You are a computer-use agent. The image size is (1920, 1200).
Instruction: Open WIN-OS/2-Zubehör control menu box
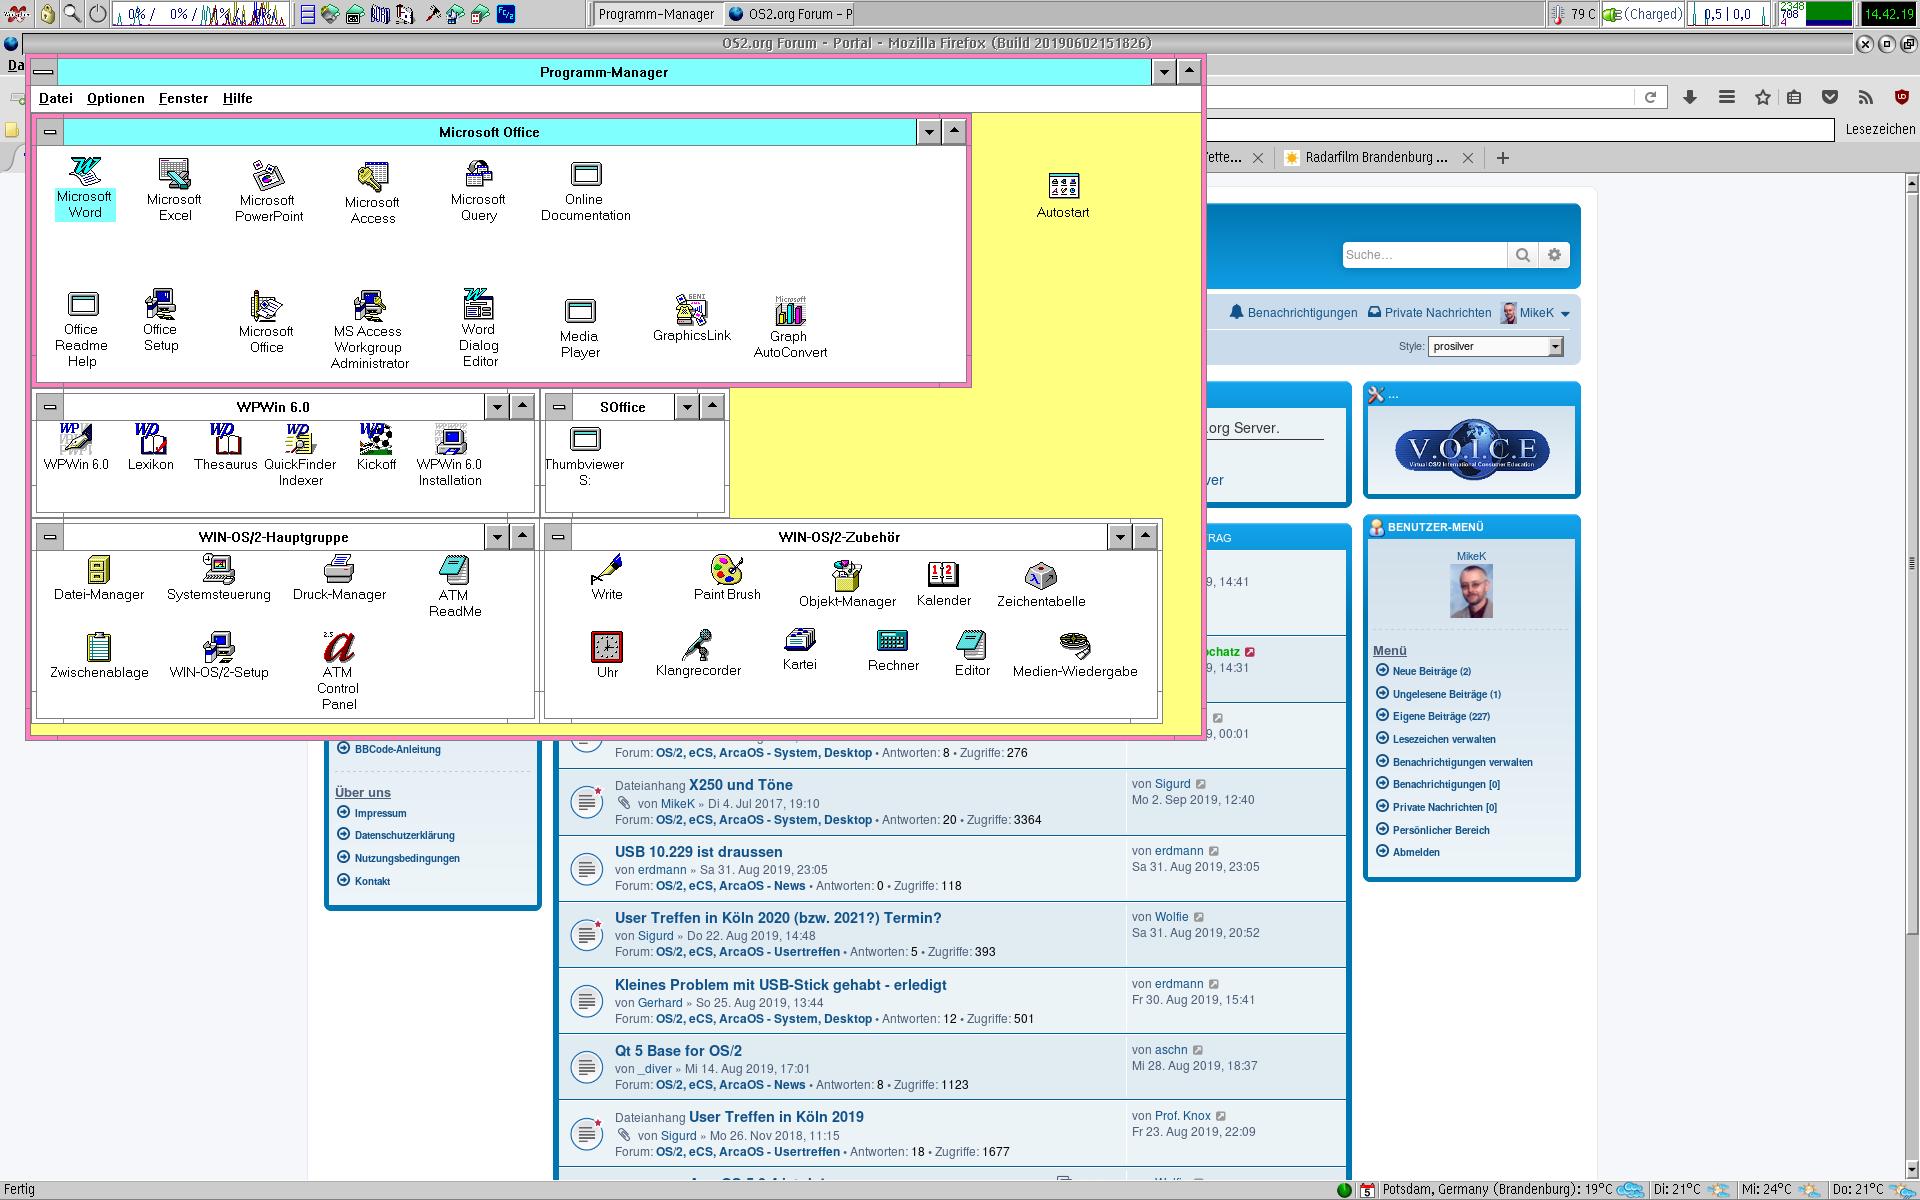point(559,537)
